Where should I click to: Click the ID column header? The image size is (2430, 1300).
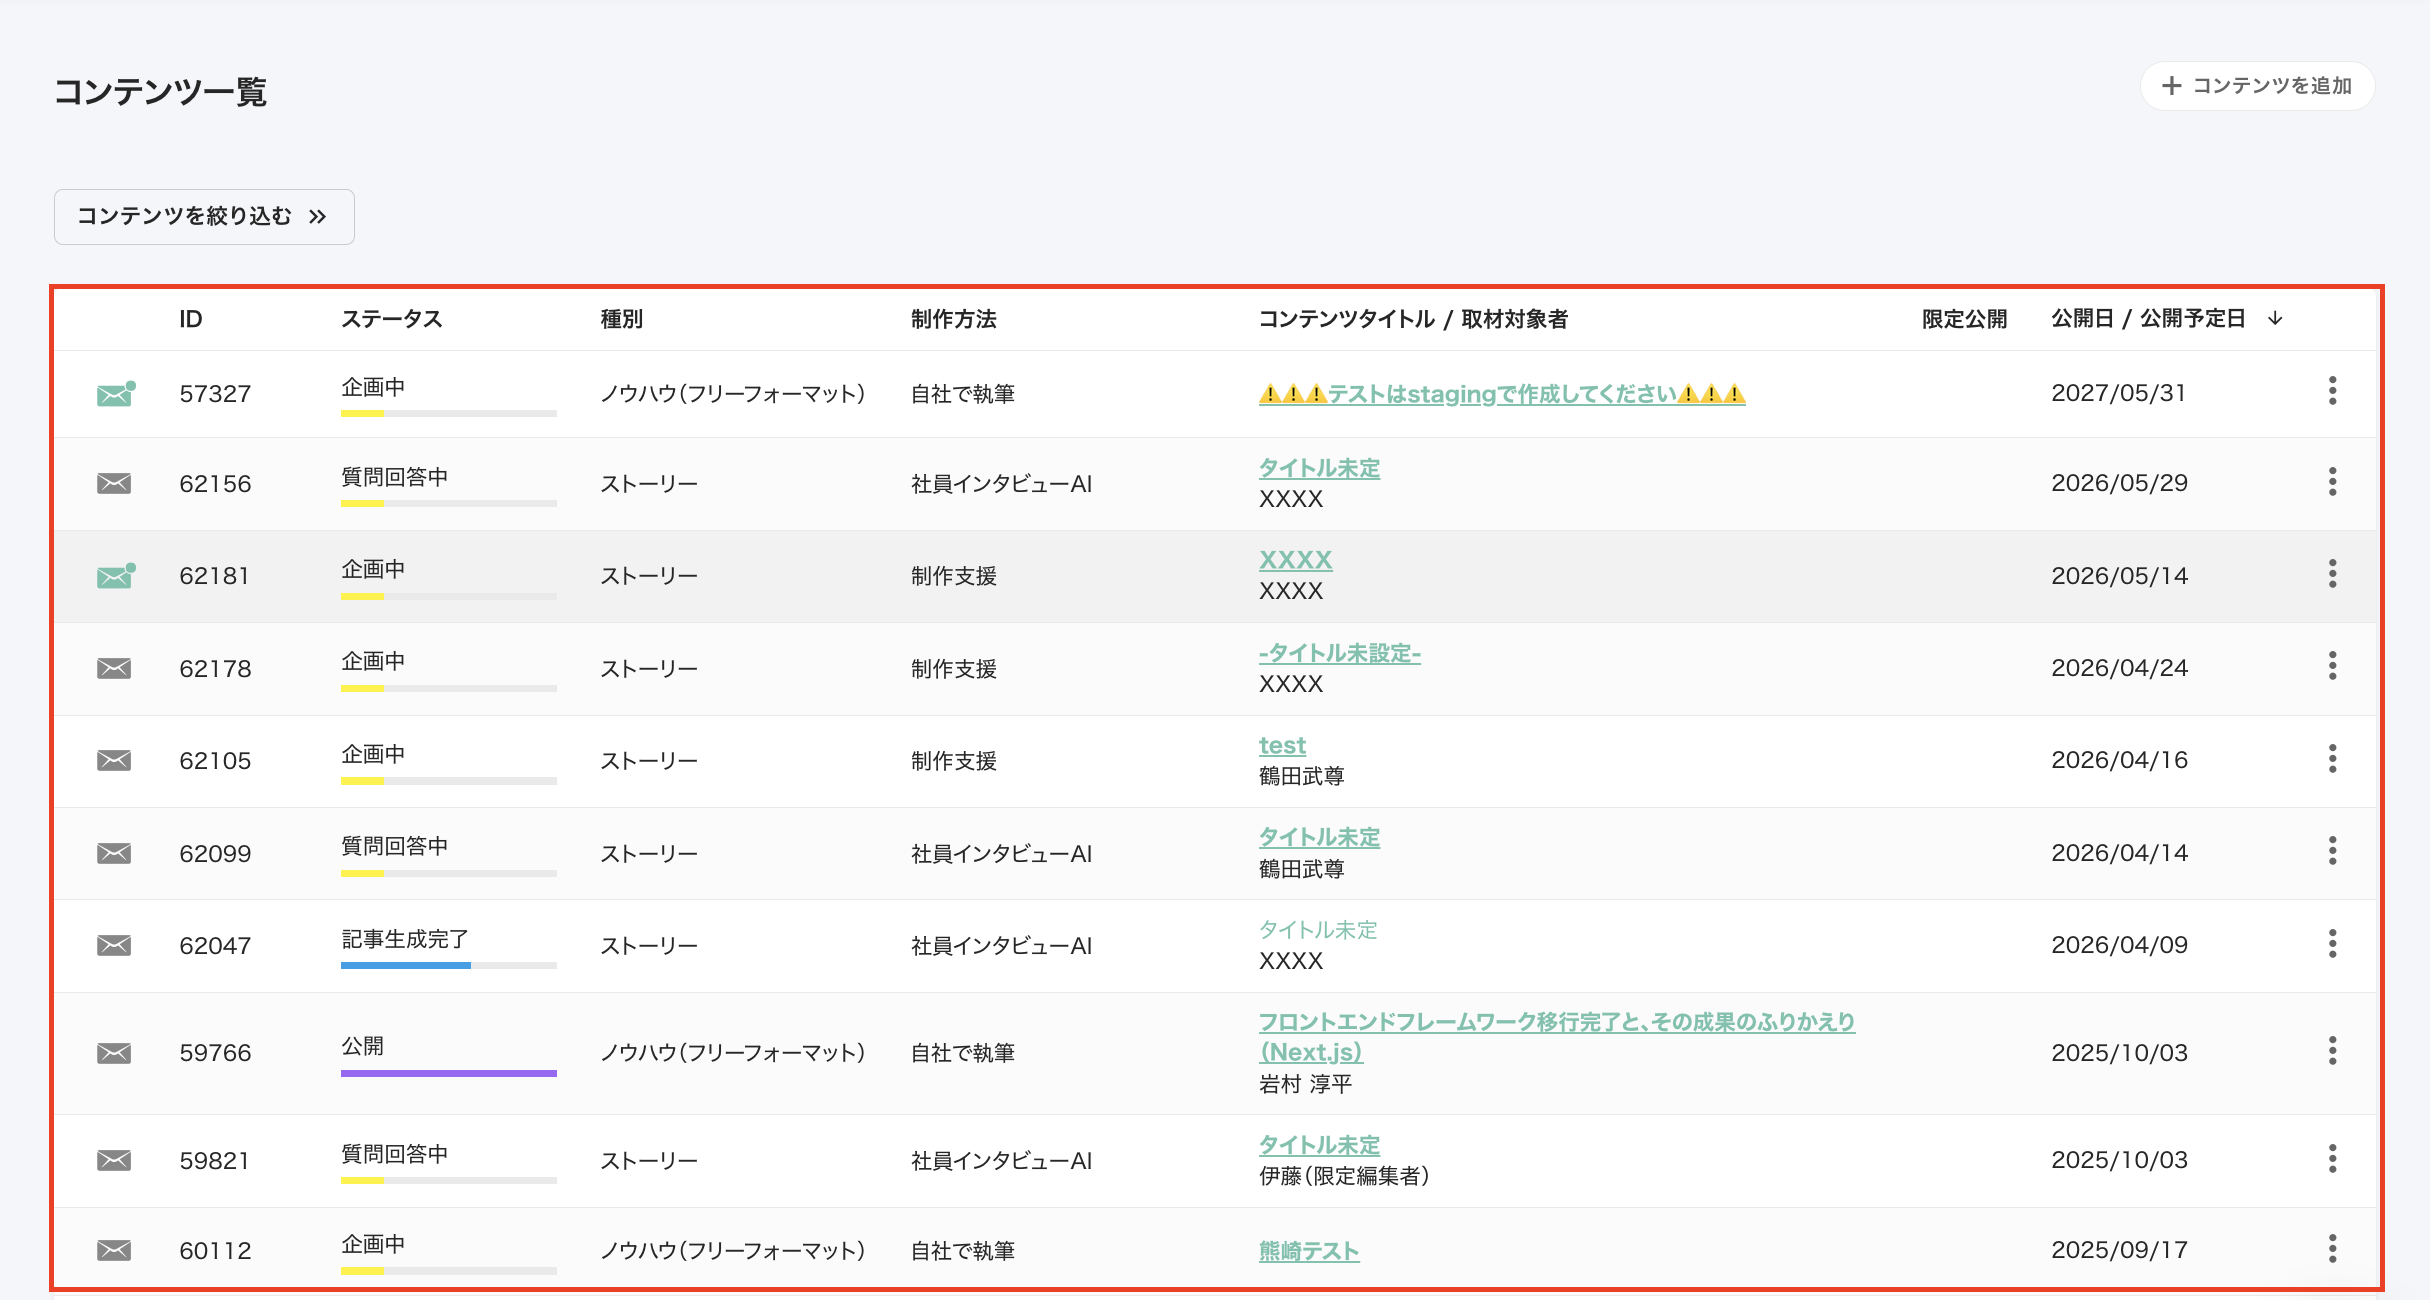tap(191, 319)
